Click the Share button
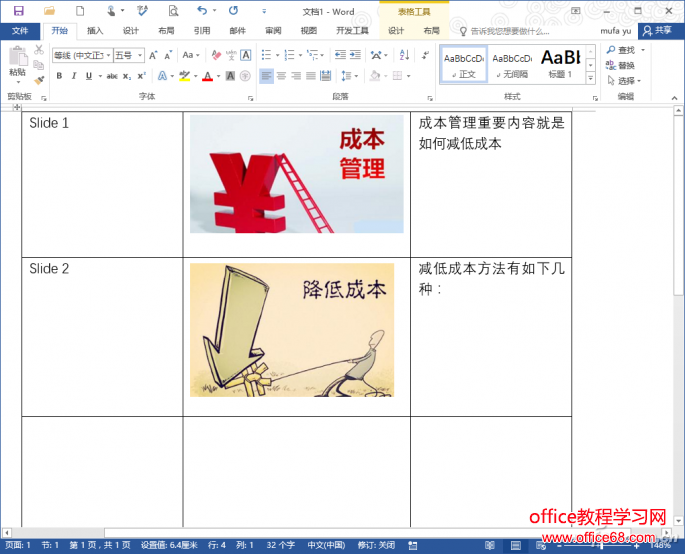This screenshot has height=554, width=685. pyautogui.click(x=657, y=30)
